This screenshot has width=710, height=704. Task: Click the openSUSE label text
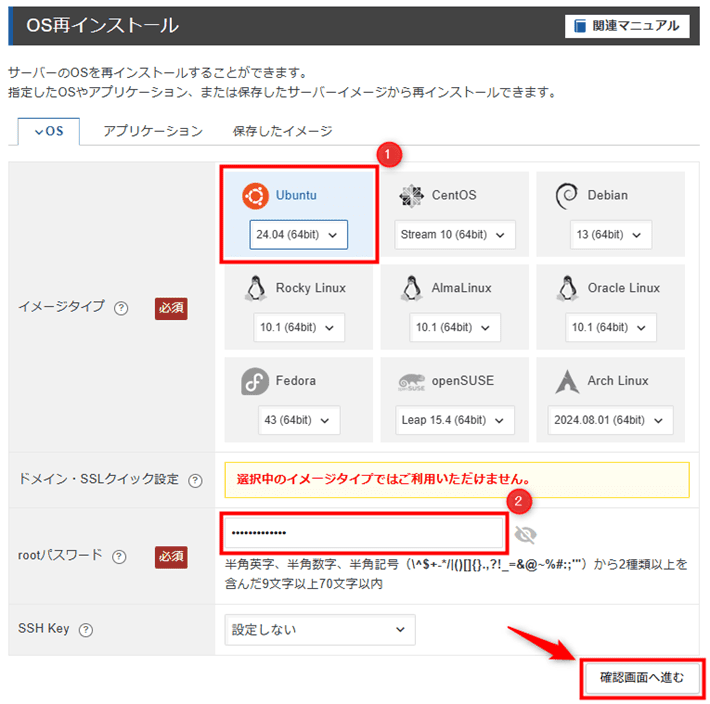tap(463, 381)
